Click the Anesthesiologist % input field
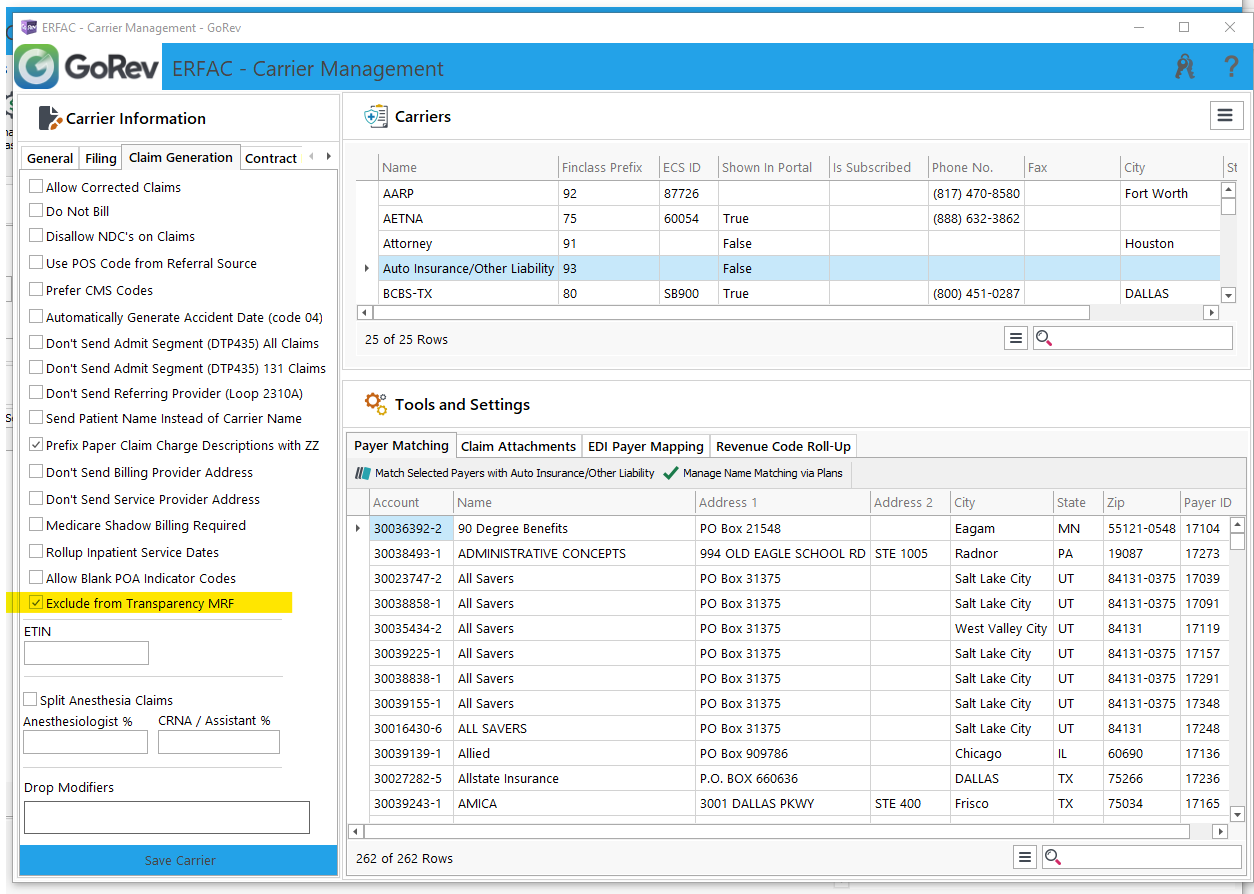The height and width of the screenshot is (894, 1254). pyautogui.click(x=85, y=742)
